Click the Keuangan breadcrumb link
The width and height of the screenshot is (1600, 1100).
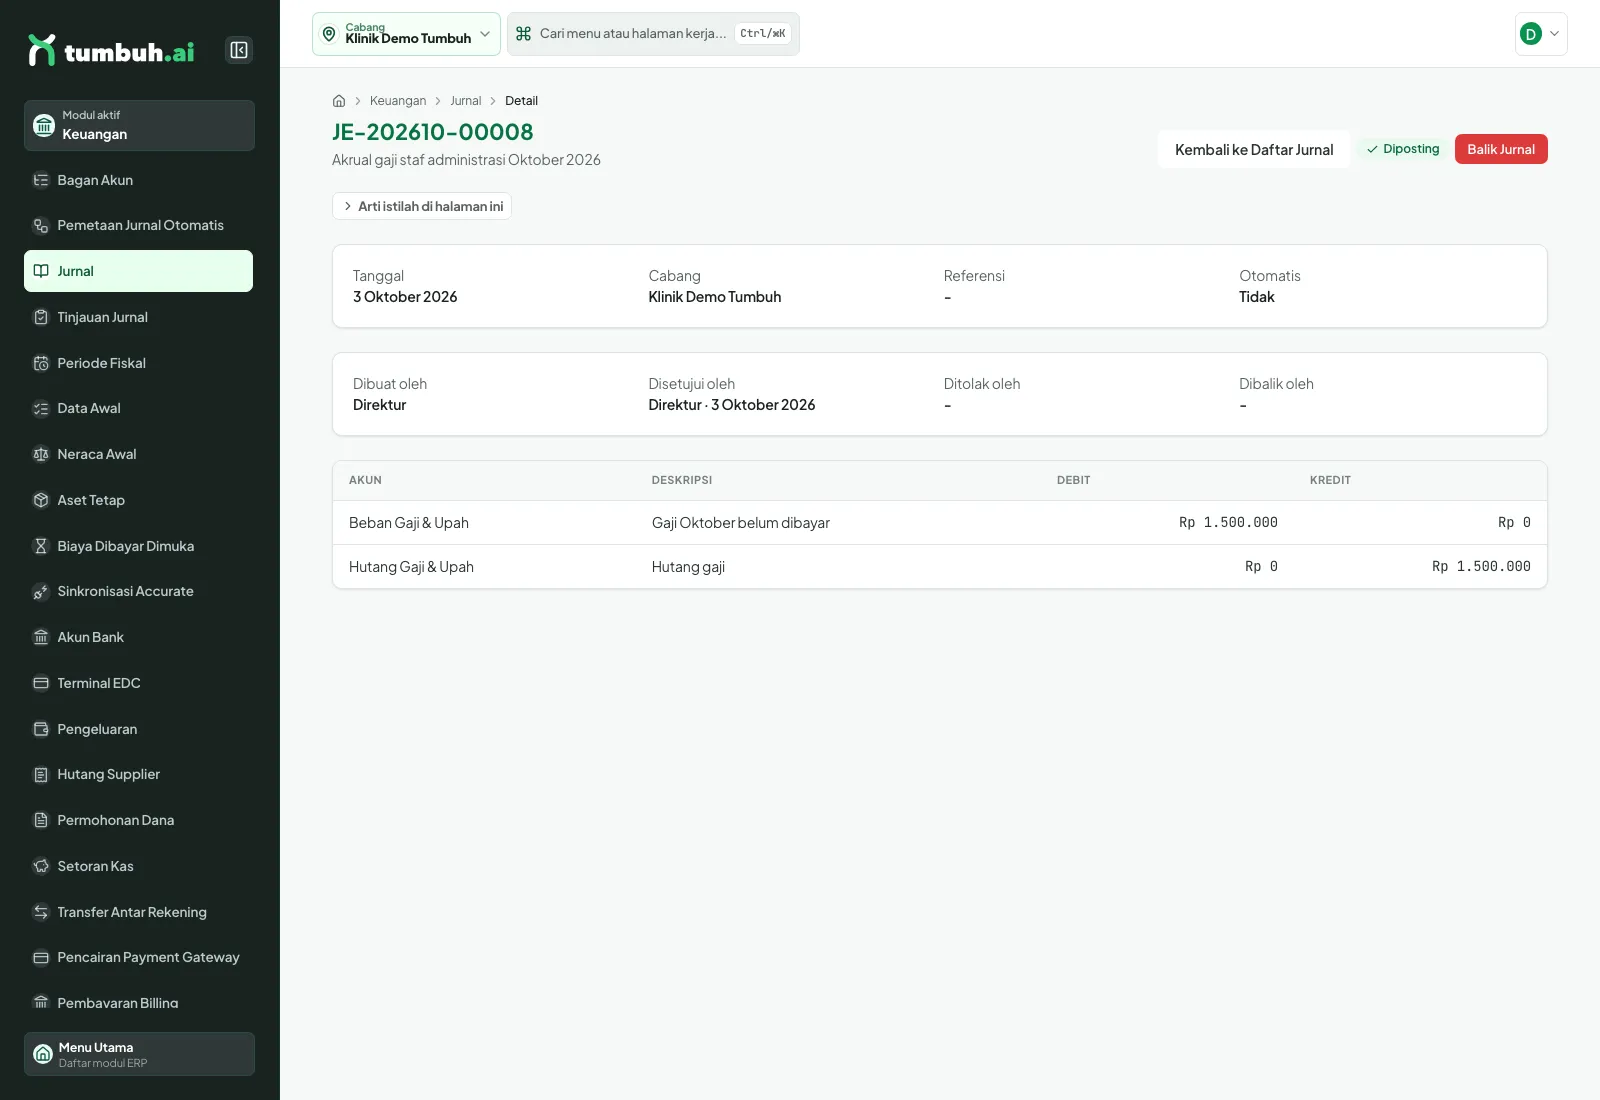[398, 101]
